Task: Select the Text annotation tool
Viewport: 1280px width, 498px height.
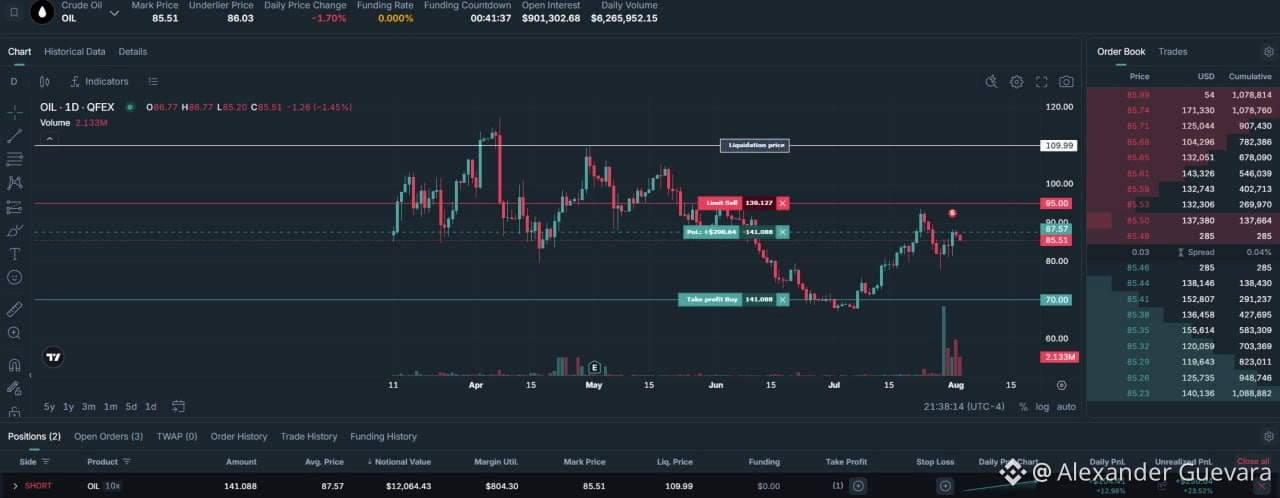Action: (x=14, y=254)
